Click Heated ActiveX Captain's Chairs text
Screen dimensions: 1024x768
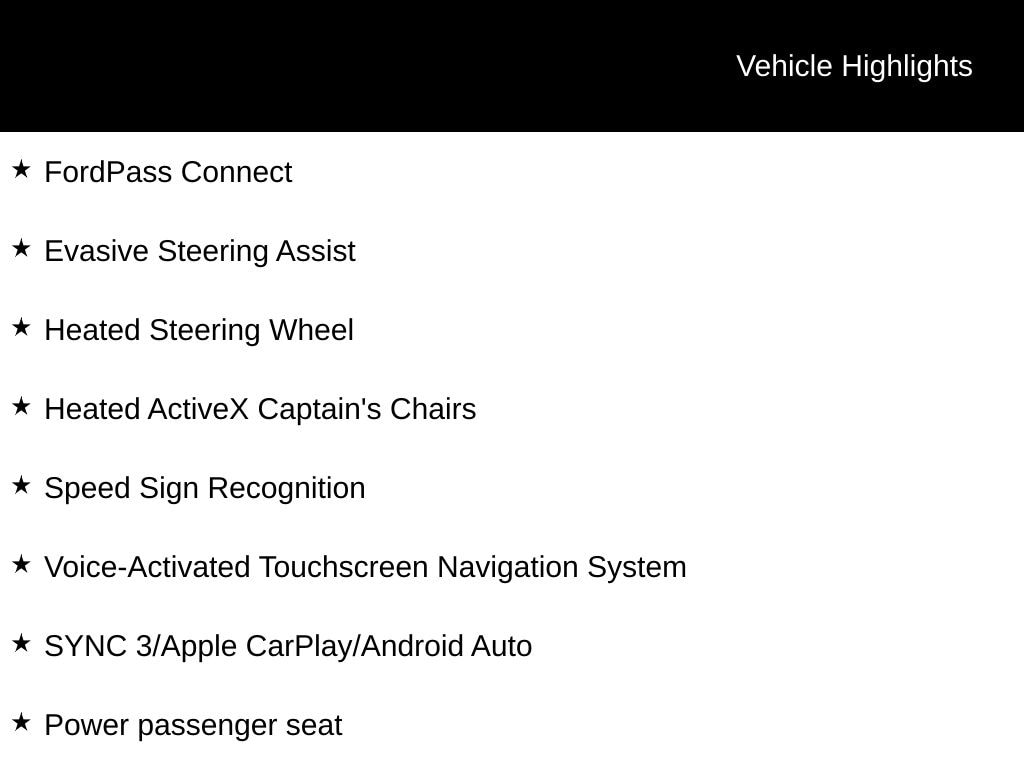[x=260, y=409]
